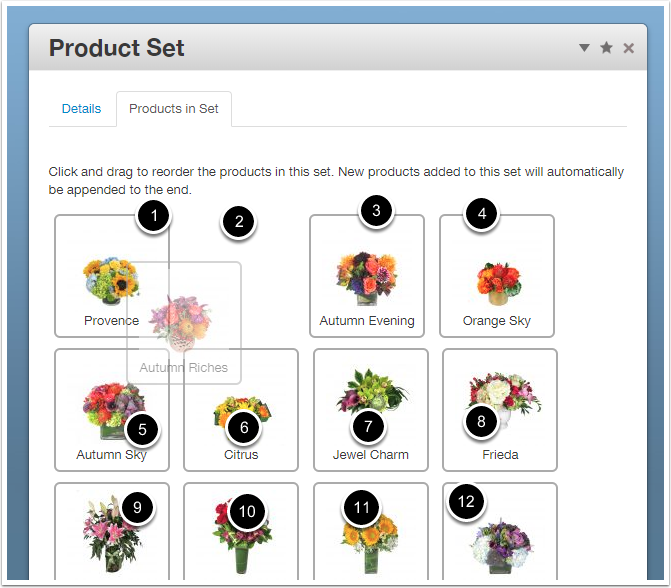
Task: Click the Product Set title heading
Action: tap(117, 48)
